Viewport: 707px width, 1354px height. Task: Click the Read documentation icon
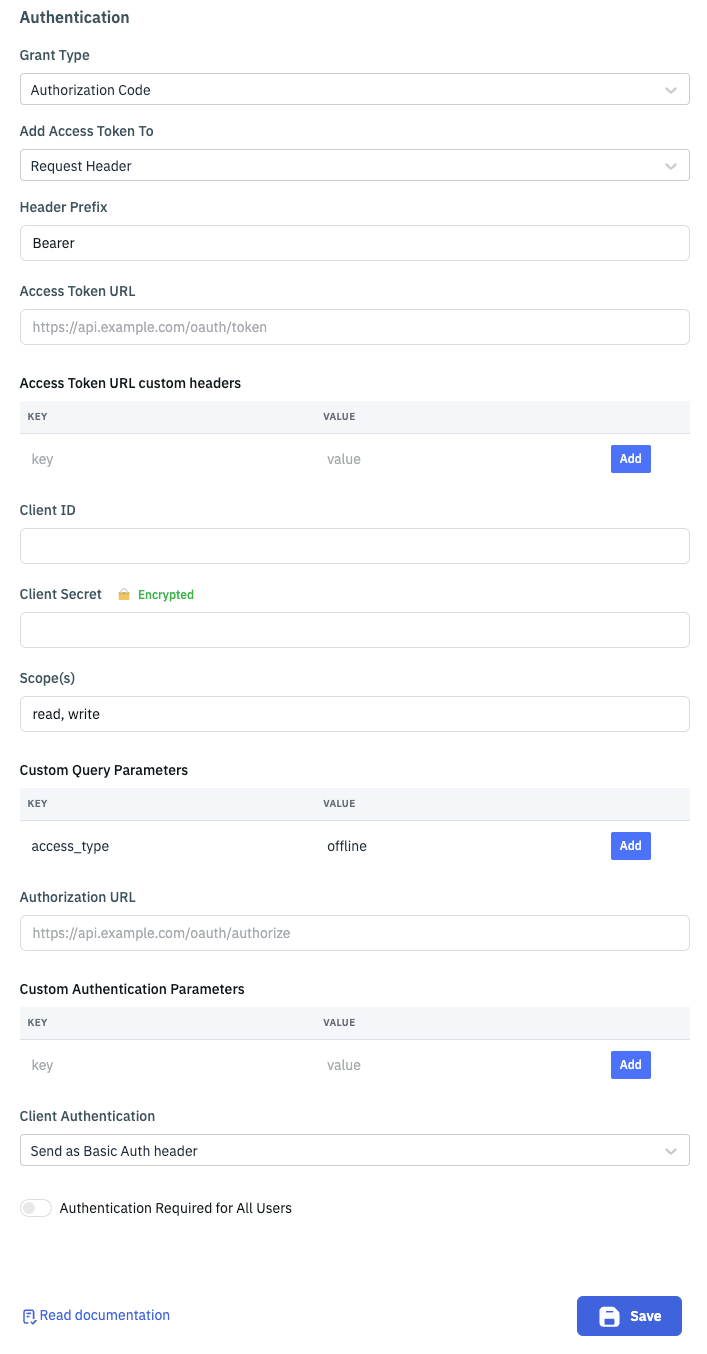[30, 1316]
